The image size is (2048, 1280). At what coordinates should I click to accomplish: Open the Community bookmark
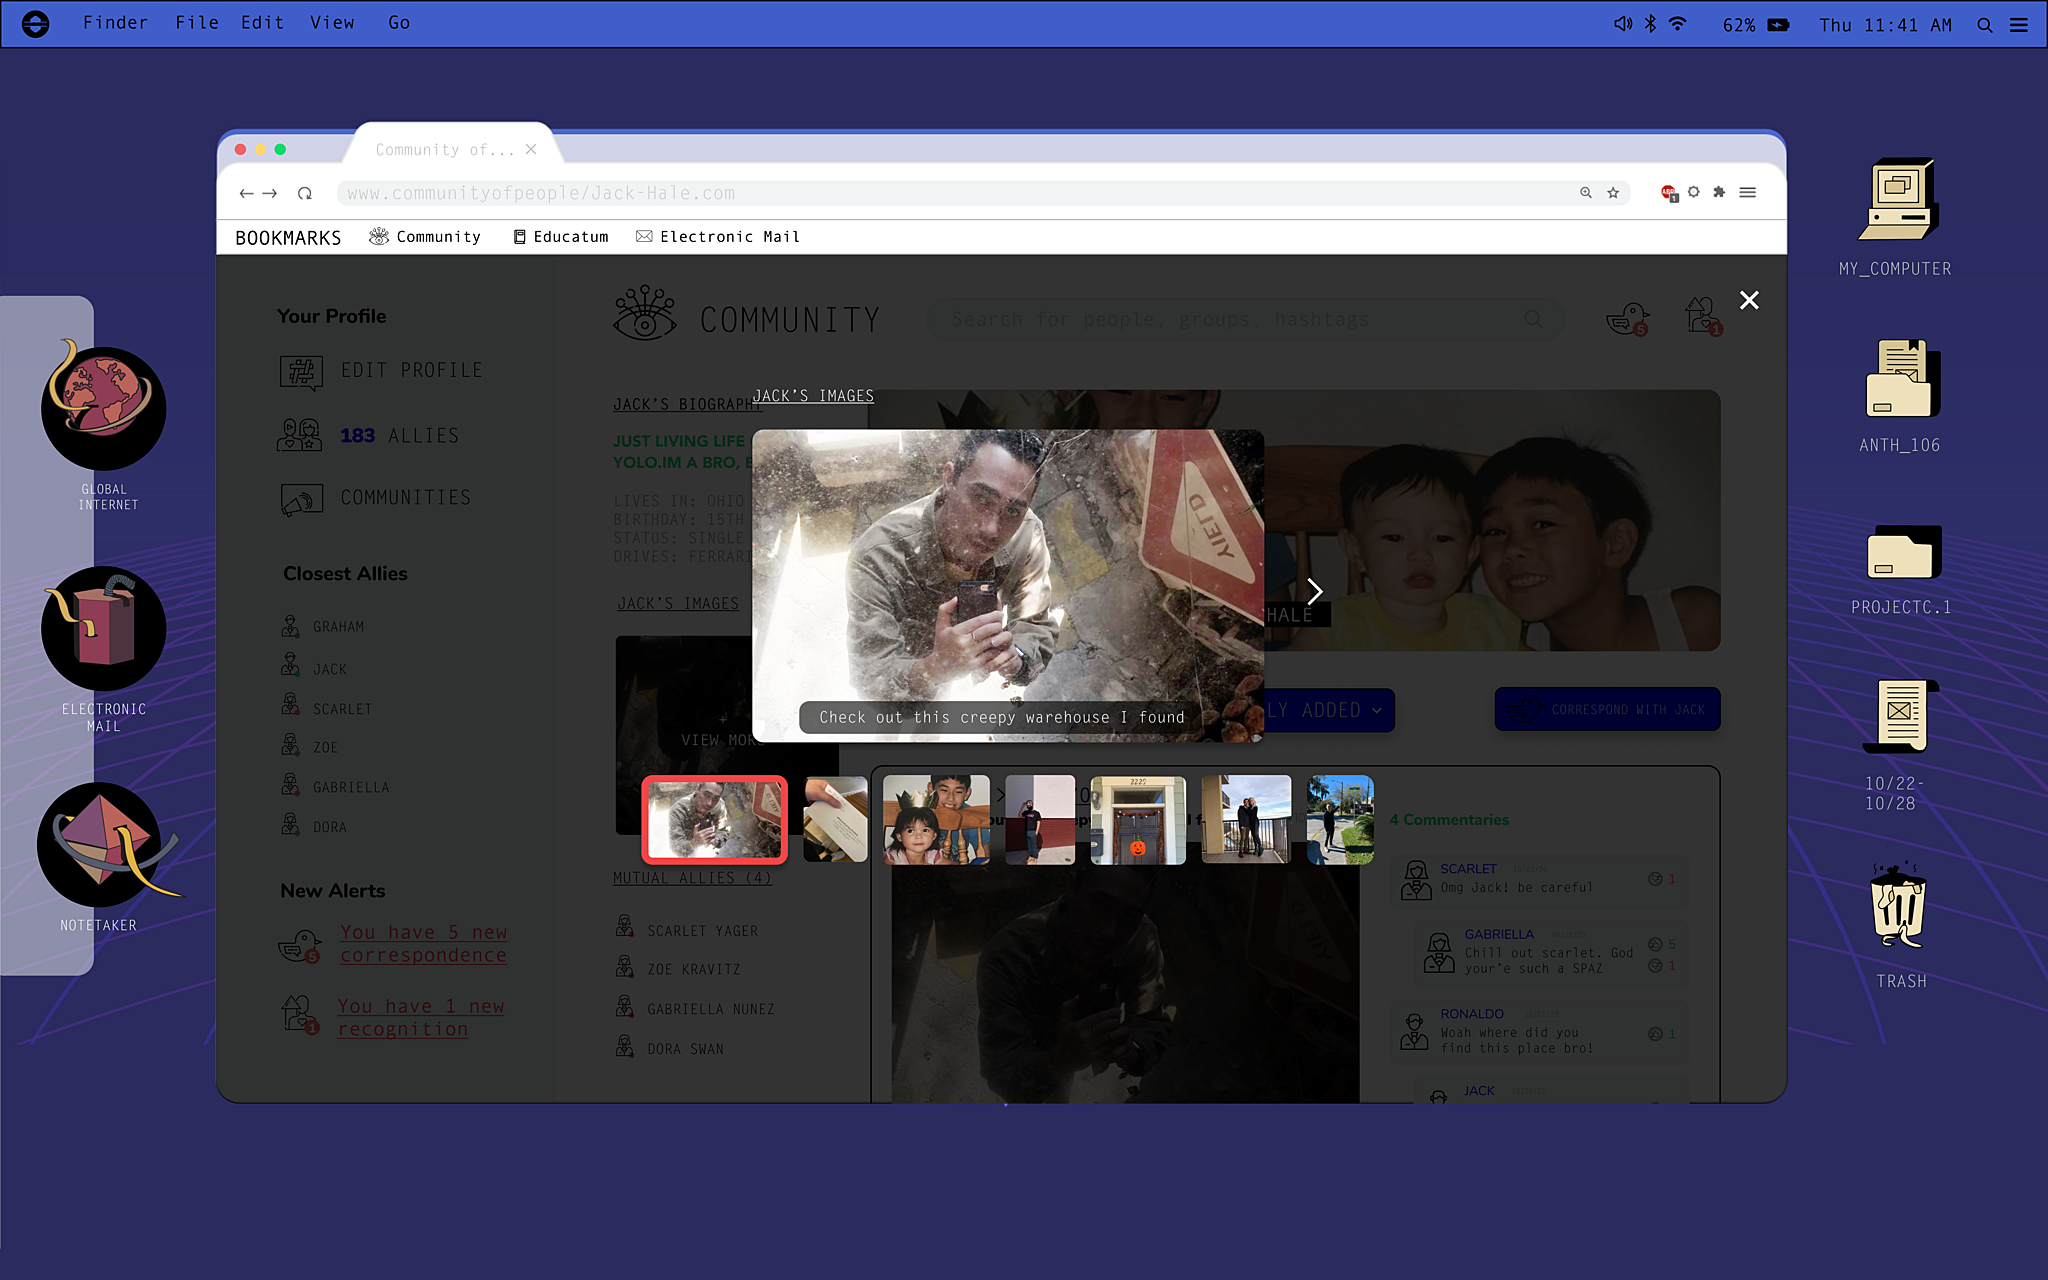point(425,237)
